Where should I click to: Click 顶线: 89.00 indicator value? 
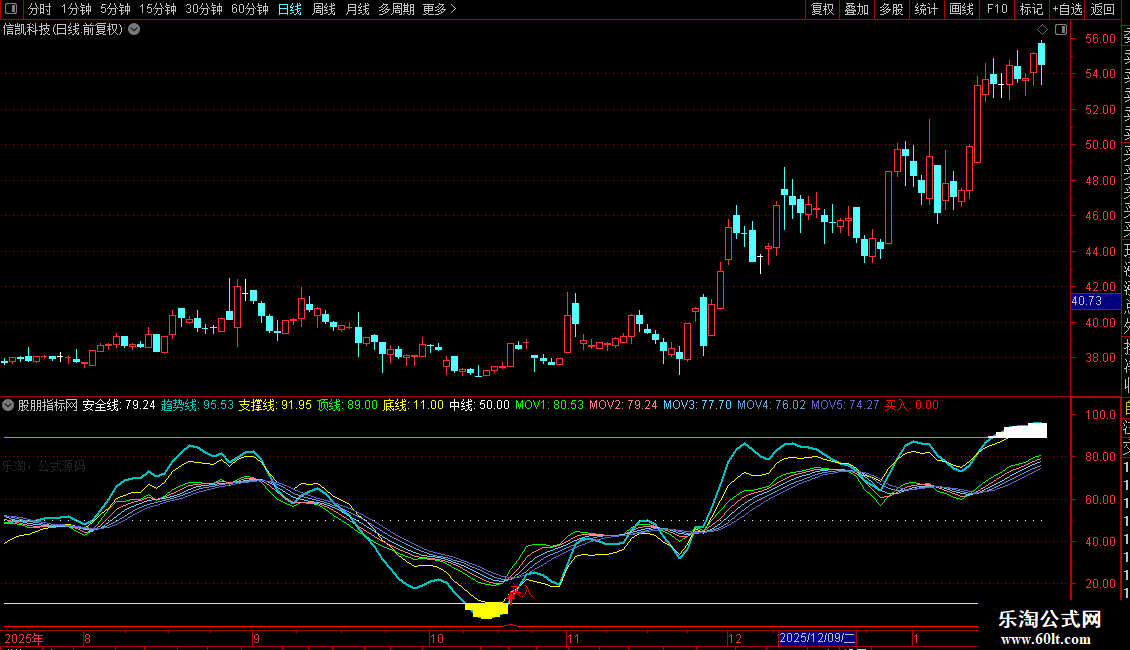pyautogui.click(x=347, y=405)
